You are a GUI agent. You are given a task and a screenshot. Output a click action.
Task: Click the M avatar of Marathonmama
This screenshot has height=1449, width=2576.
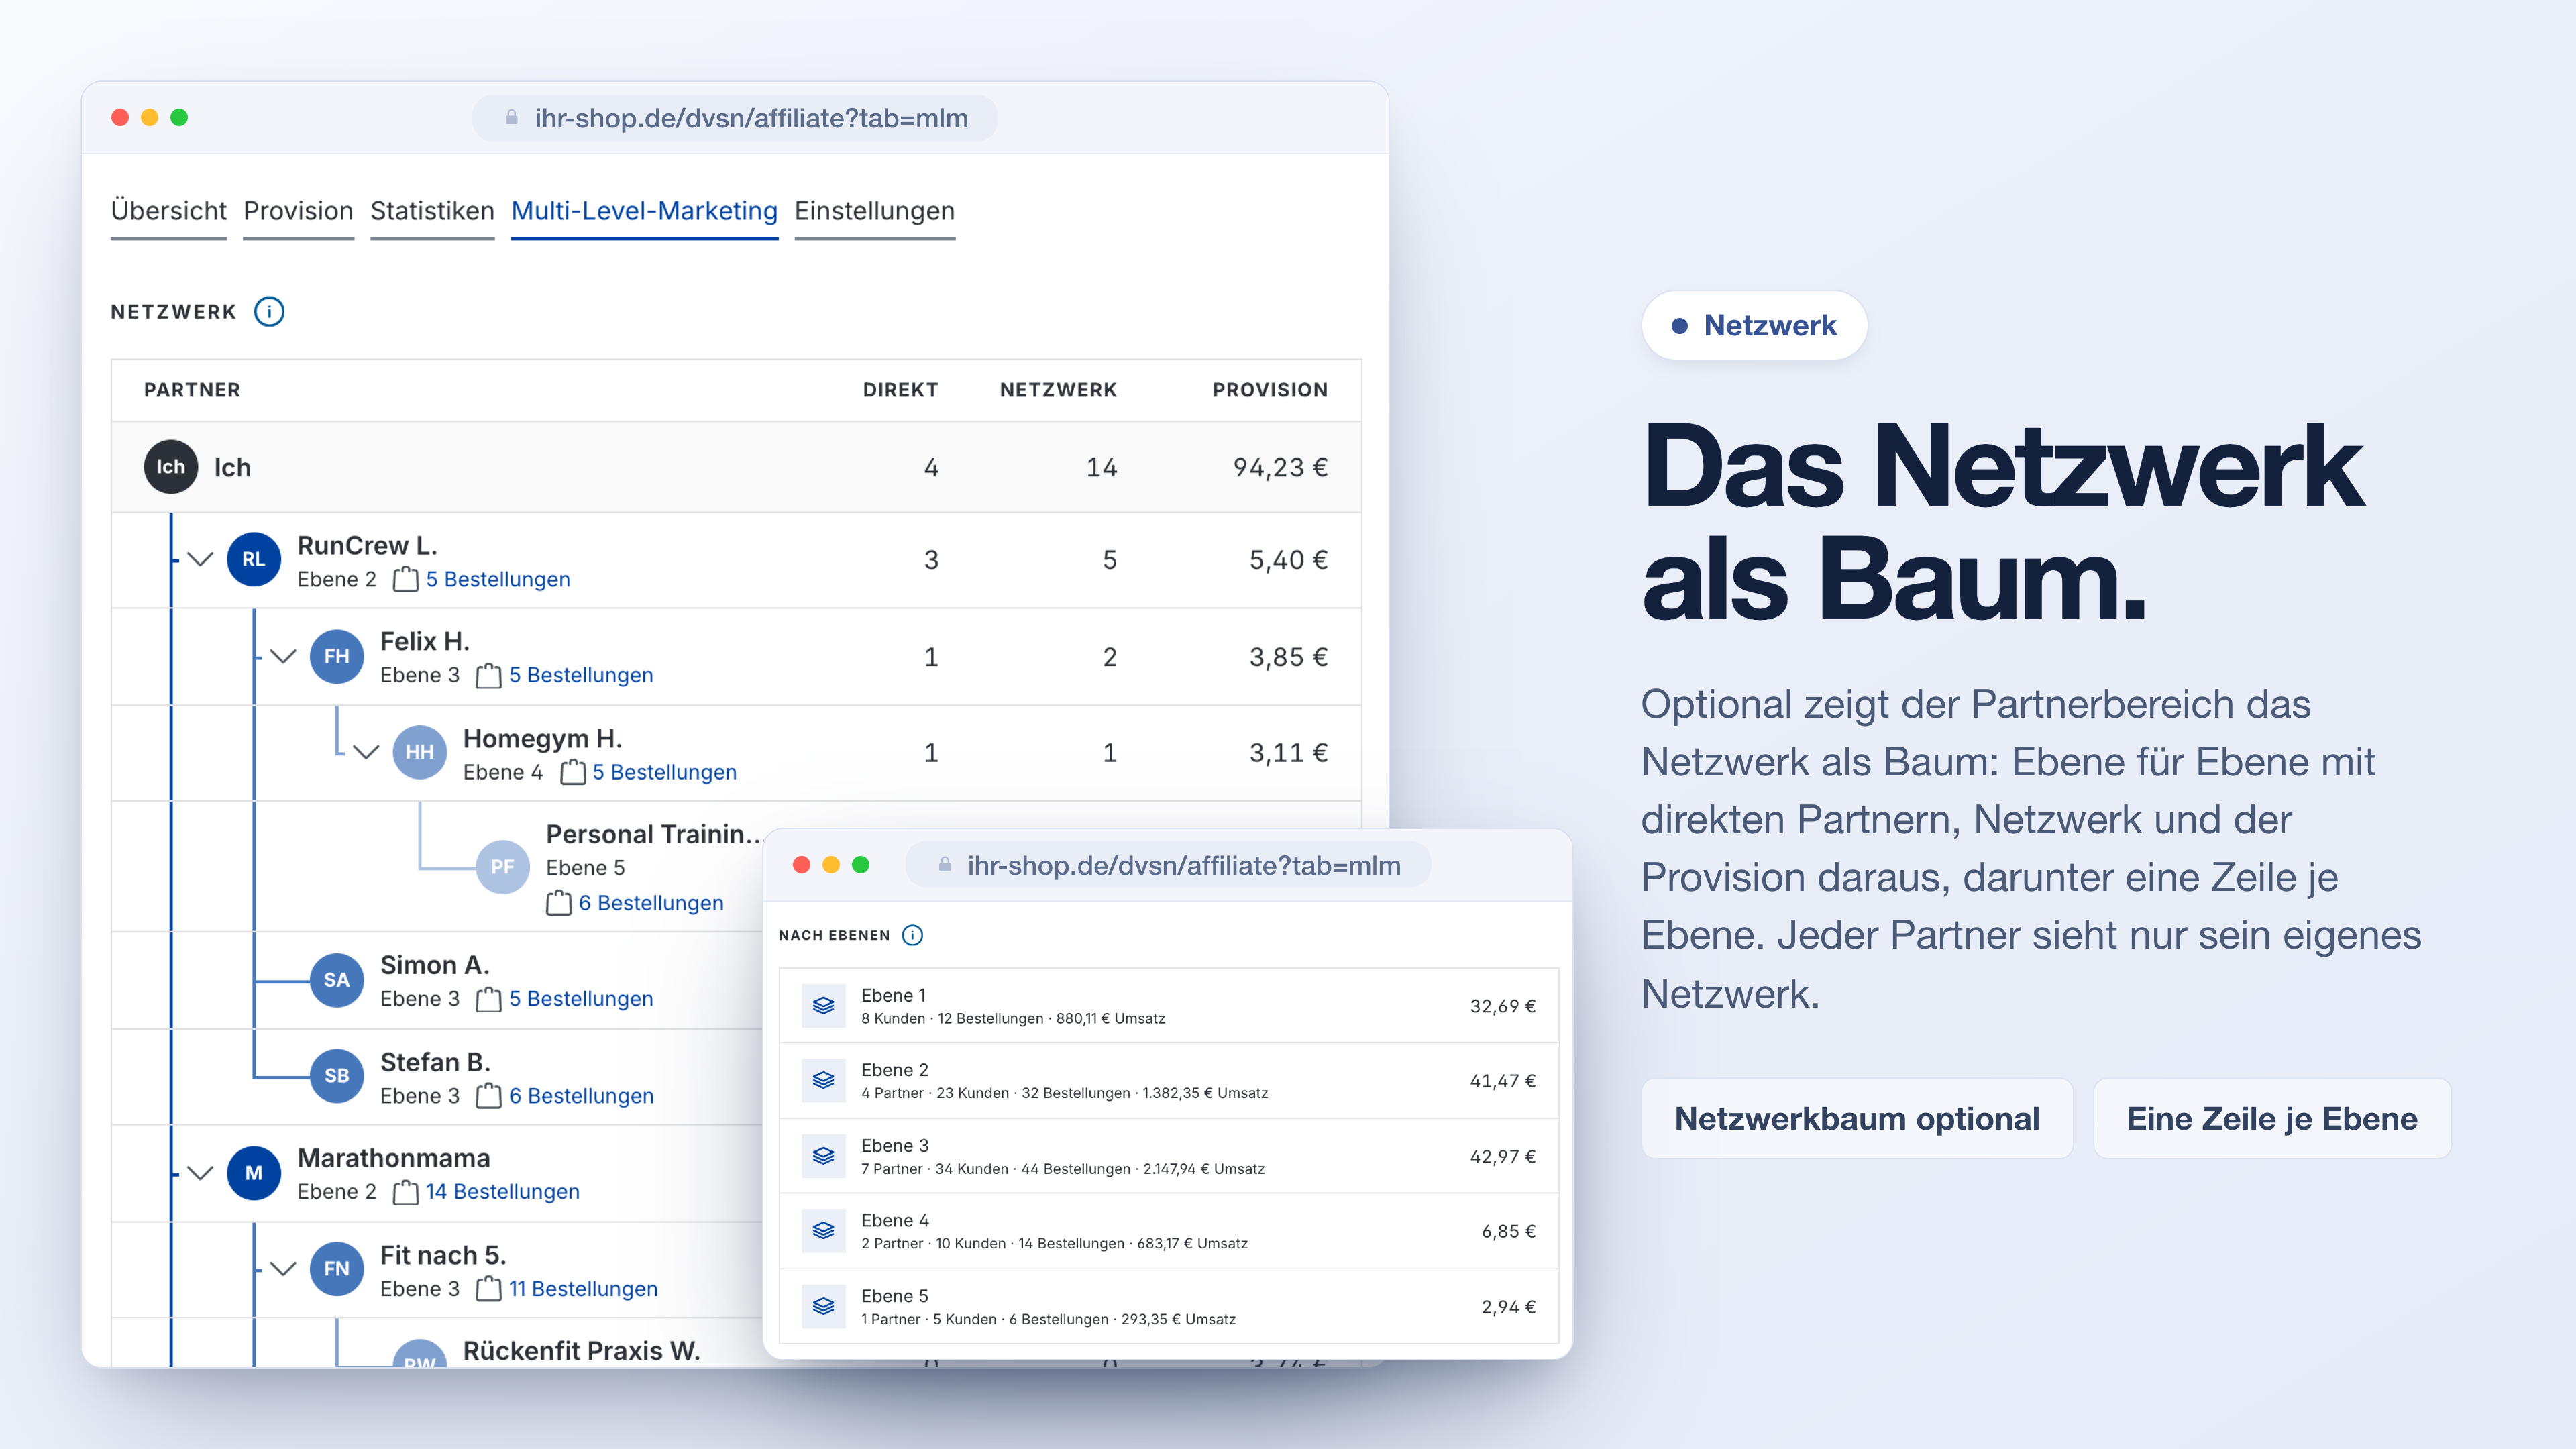254,1173
